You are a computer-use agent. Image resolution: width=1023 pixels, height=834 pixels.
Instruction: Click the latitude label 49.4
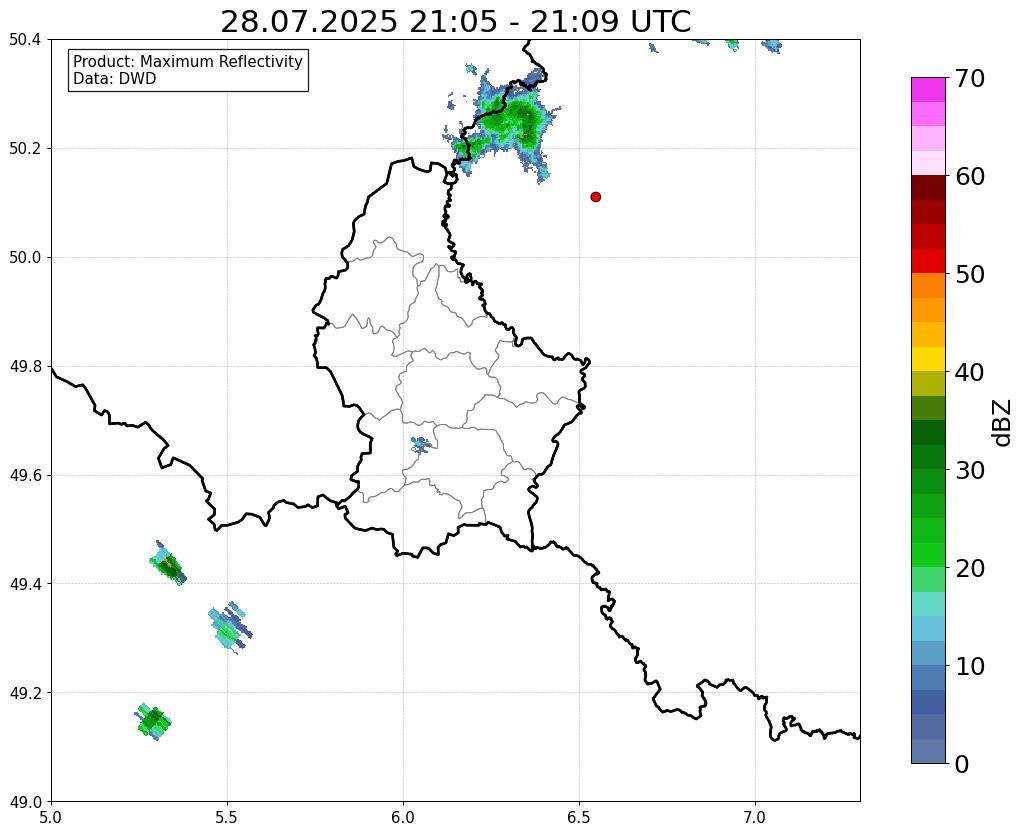(x=25, y=584)
